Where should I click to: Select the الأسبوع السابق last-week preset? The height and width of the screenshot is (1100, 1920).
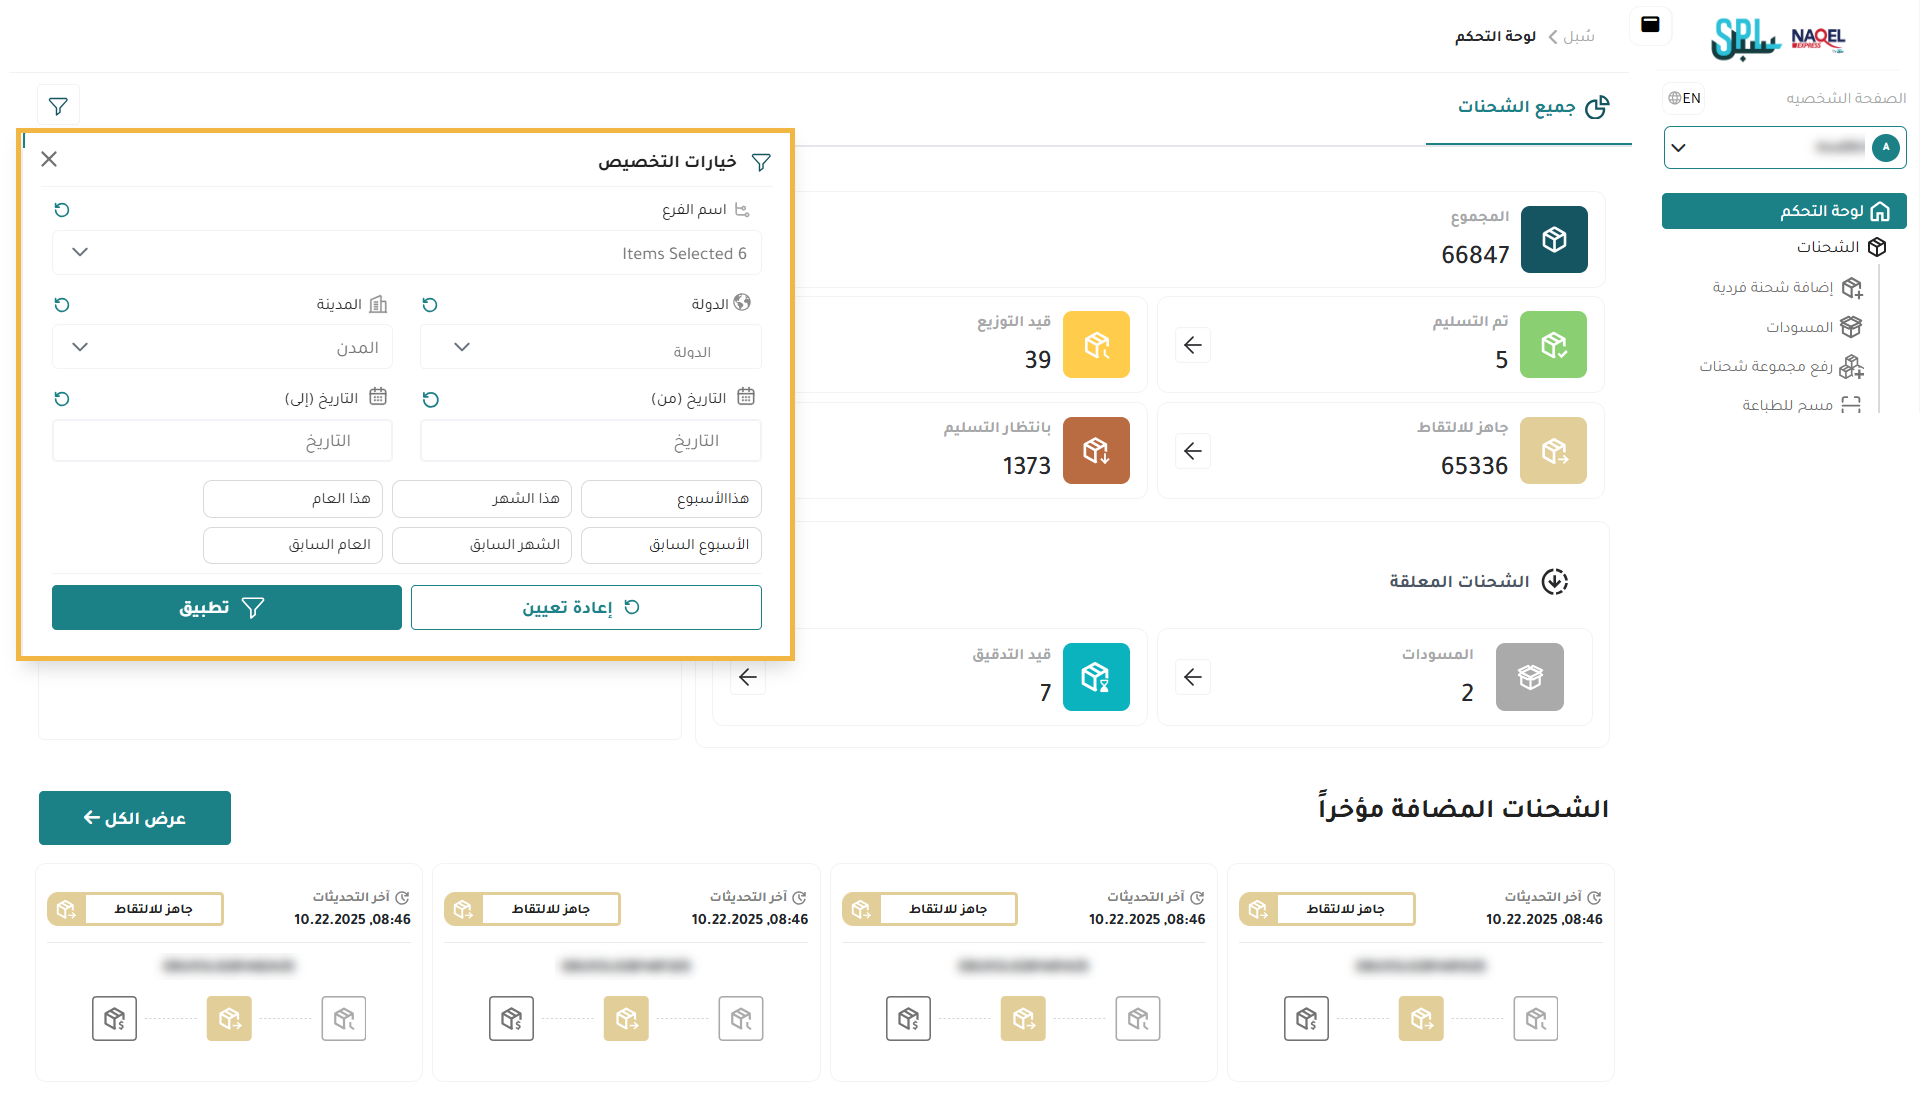coord(671,545)
